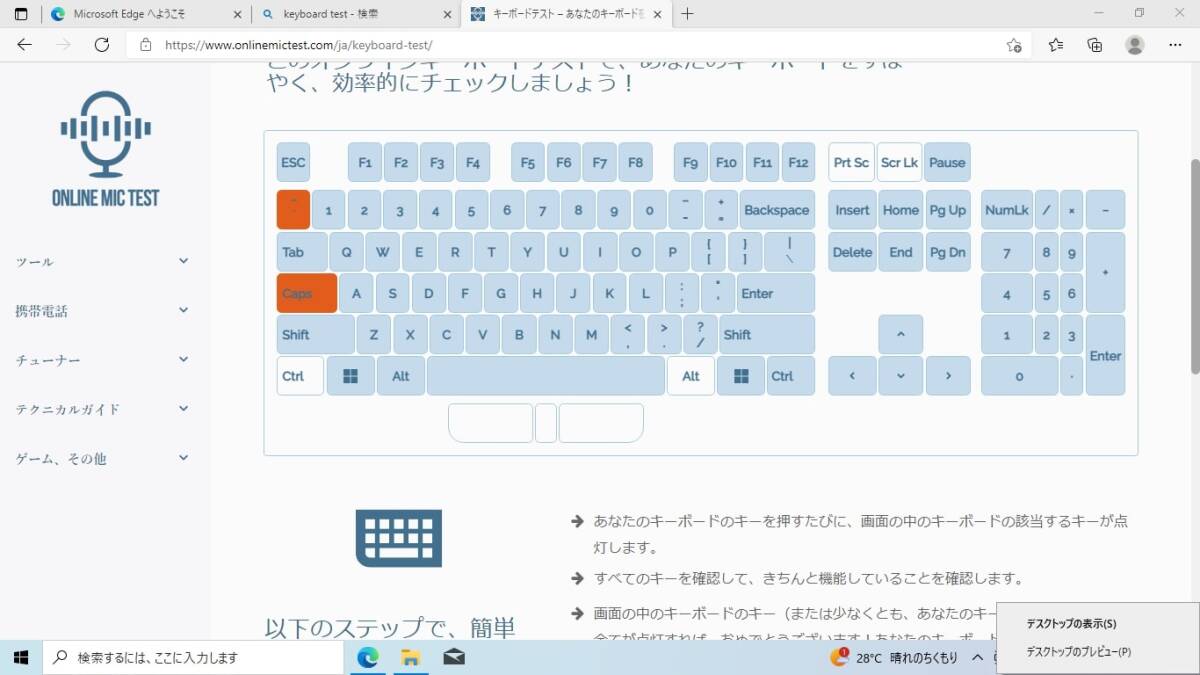Click the Online Mic Test logo
The width and height of the screenshot is (1200, 675).
coord(105,149)
